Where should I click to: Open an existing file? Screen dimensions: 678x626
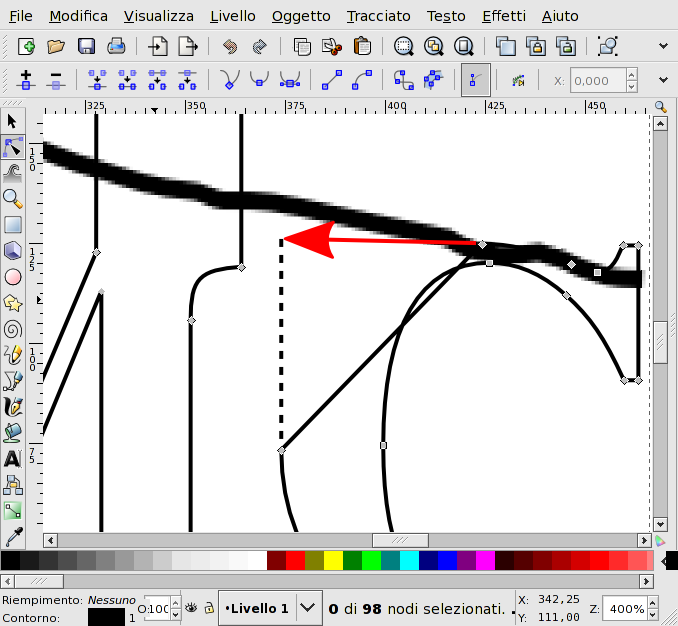tap(56, 46)
